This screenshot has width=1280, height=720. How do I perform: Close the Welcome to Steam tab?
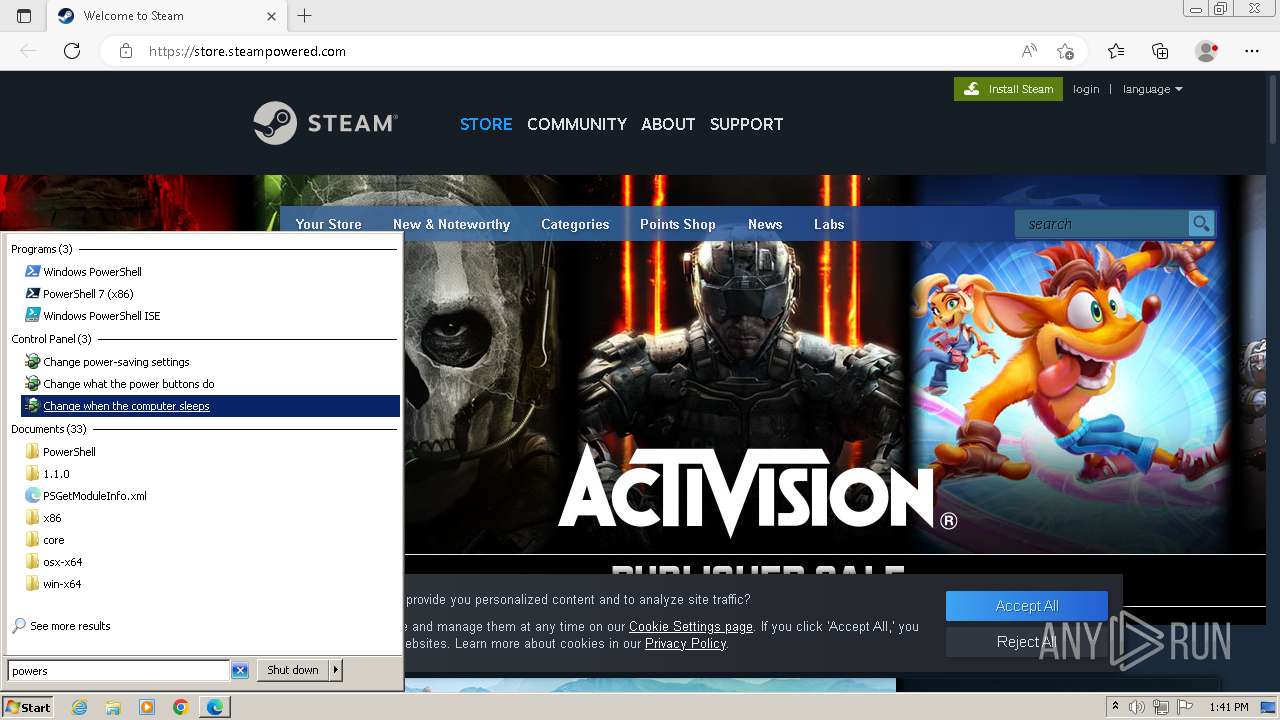[272, 16]
